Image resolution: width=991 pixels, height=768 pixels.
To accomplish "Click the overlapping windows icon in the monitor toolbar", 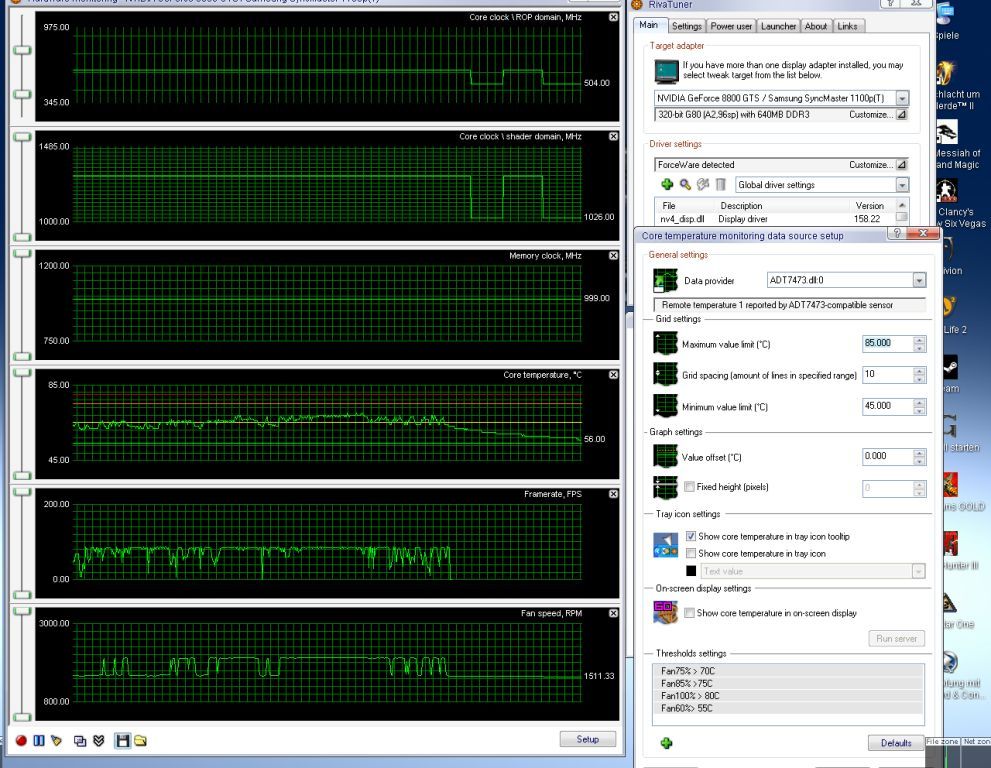I will (80, 740).
